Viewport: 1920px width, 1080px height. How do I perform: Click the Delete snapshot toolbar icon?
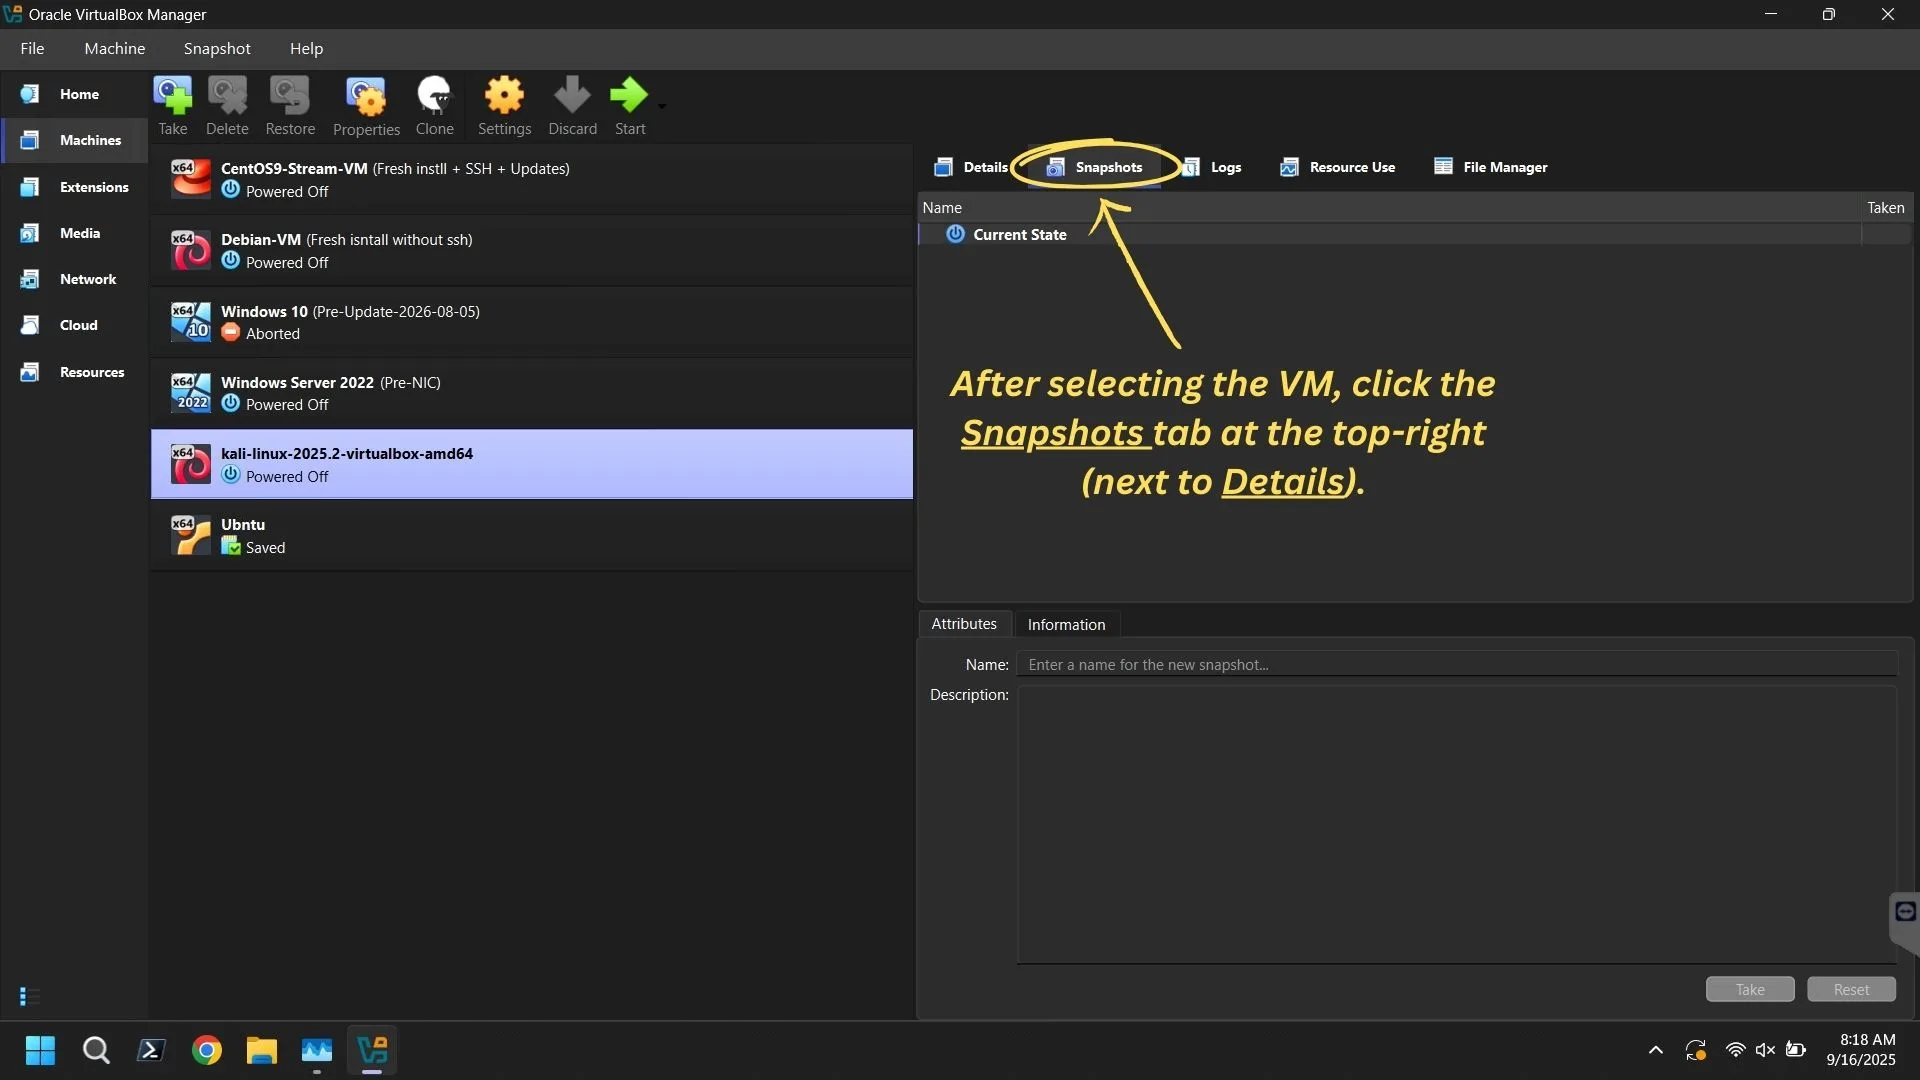point(227,100)
